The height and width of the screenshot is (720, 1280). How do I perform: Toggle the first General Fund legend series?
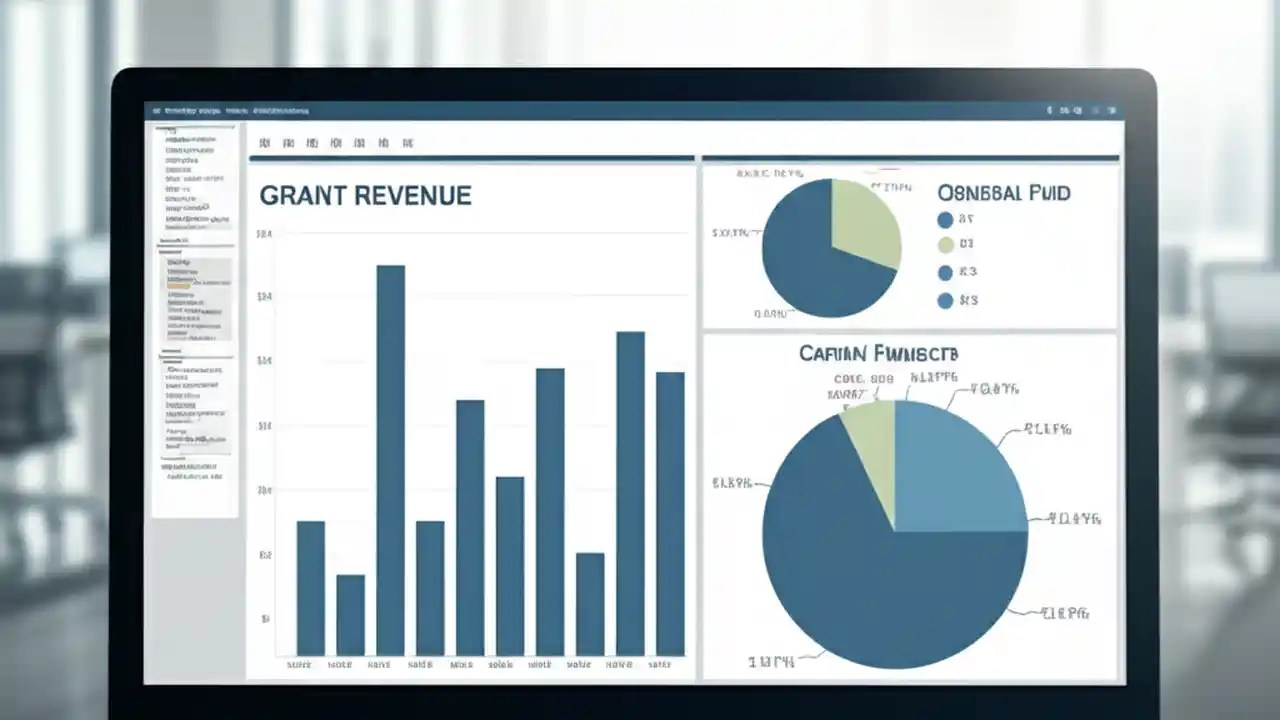pos(945,220)
